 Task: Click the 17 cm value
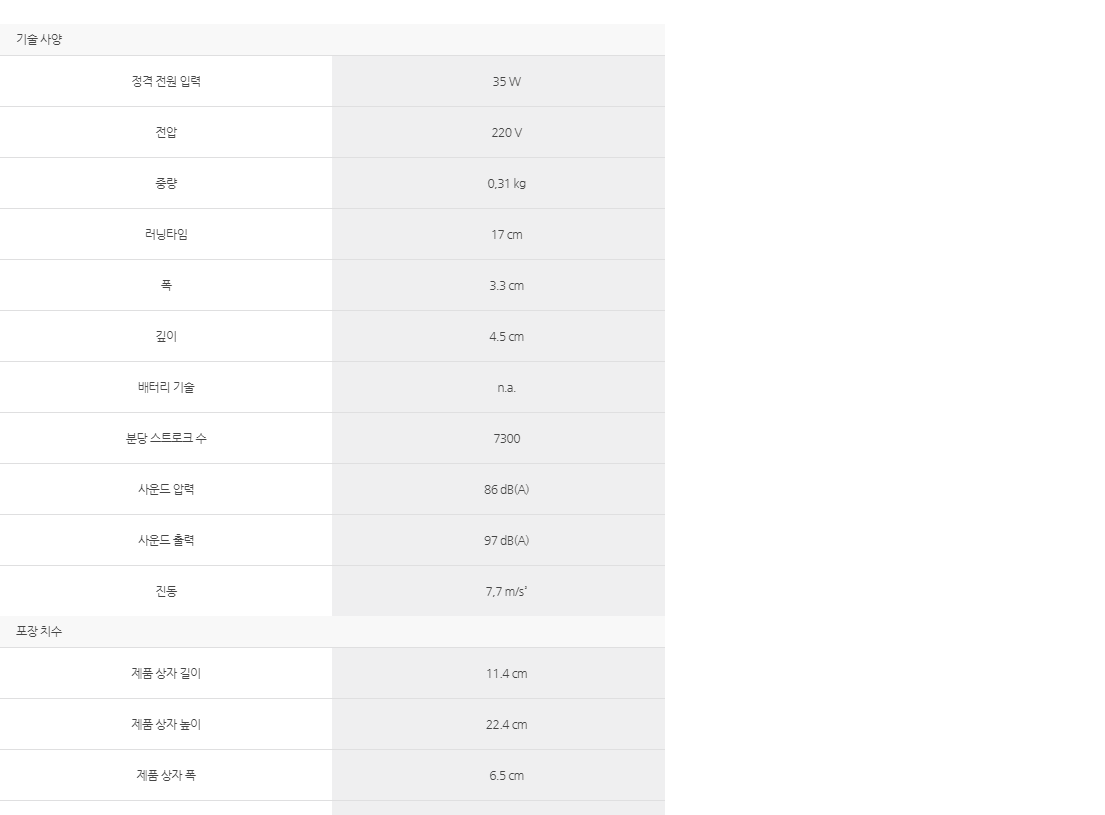pyautogui.click(x=507, y=235)
